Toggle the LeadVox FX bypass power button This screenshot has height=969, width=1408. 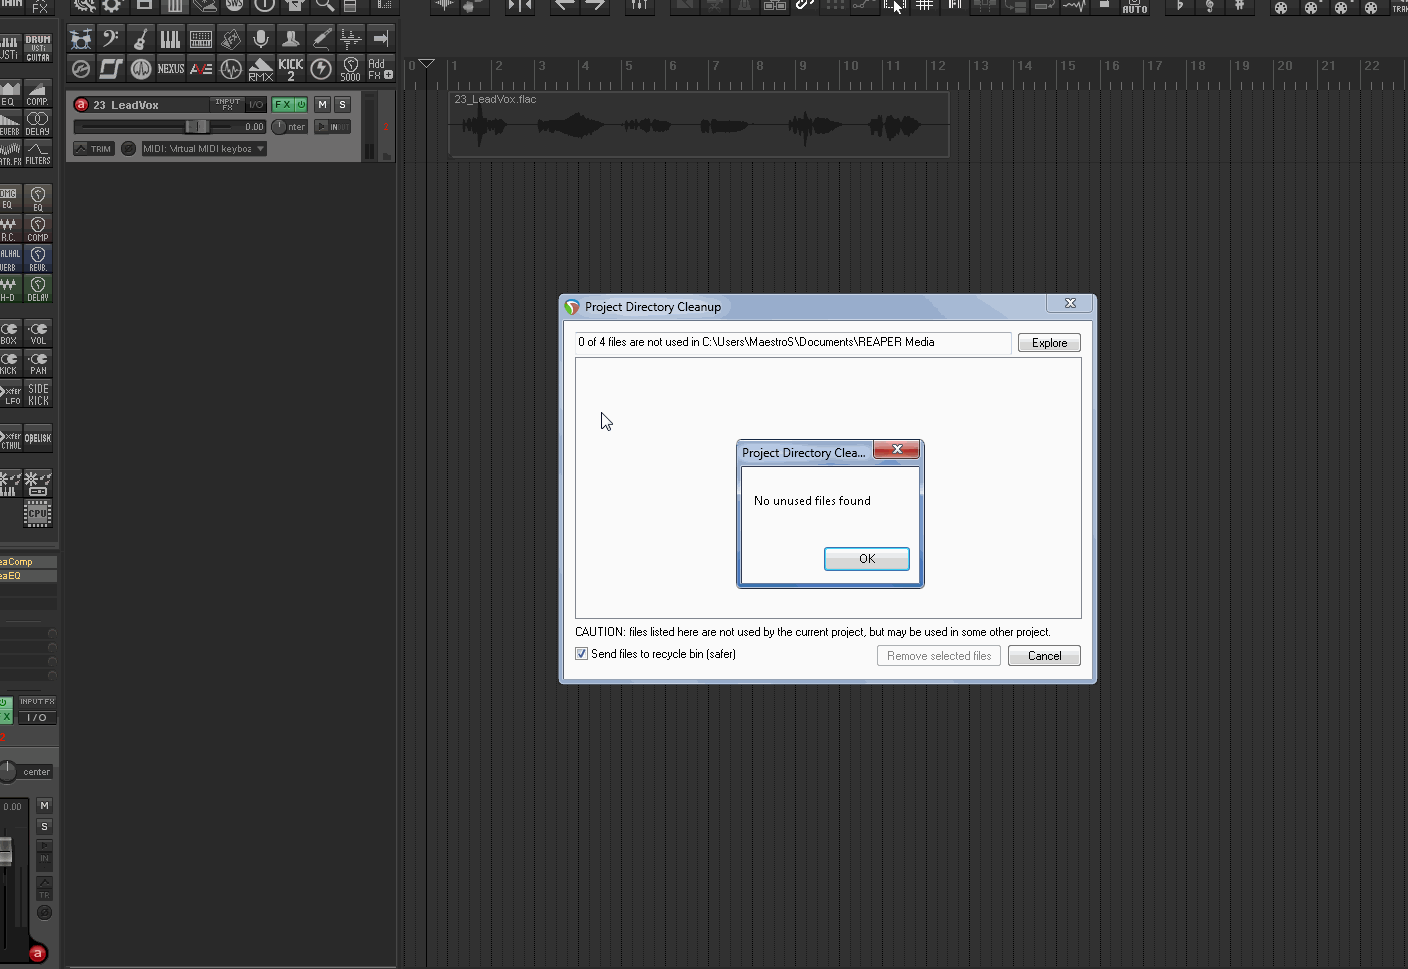tap(301, 105)
